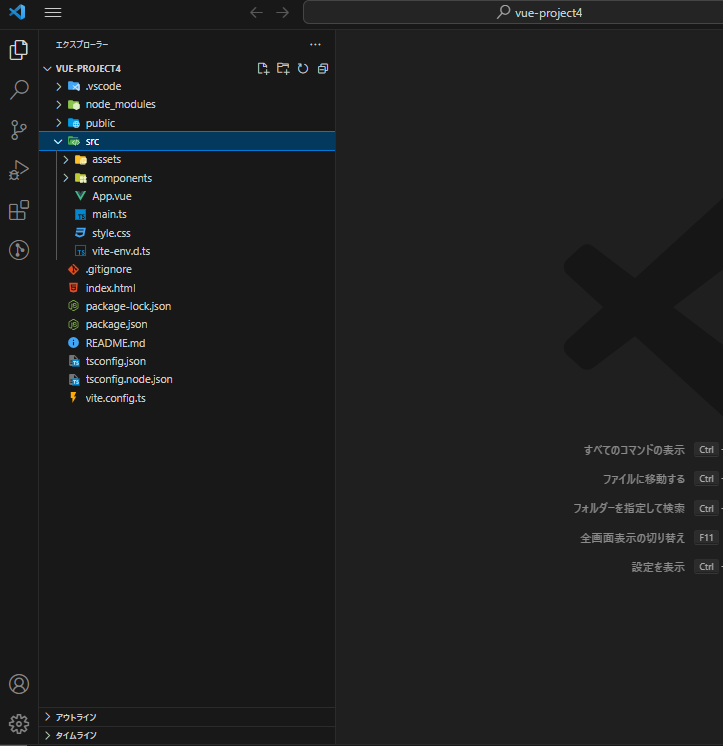Image resolution: width=723 pixels, height=746 pixels.
Task: Open the Search view in activity bar
Action: pos(19,89)
